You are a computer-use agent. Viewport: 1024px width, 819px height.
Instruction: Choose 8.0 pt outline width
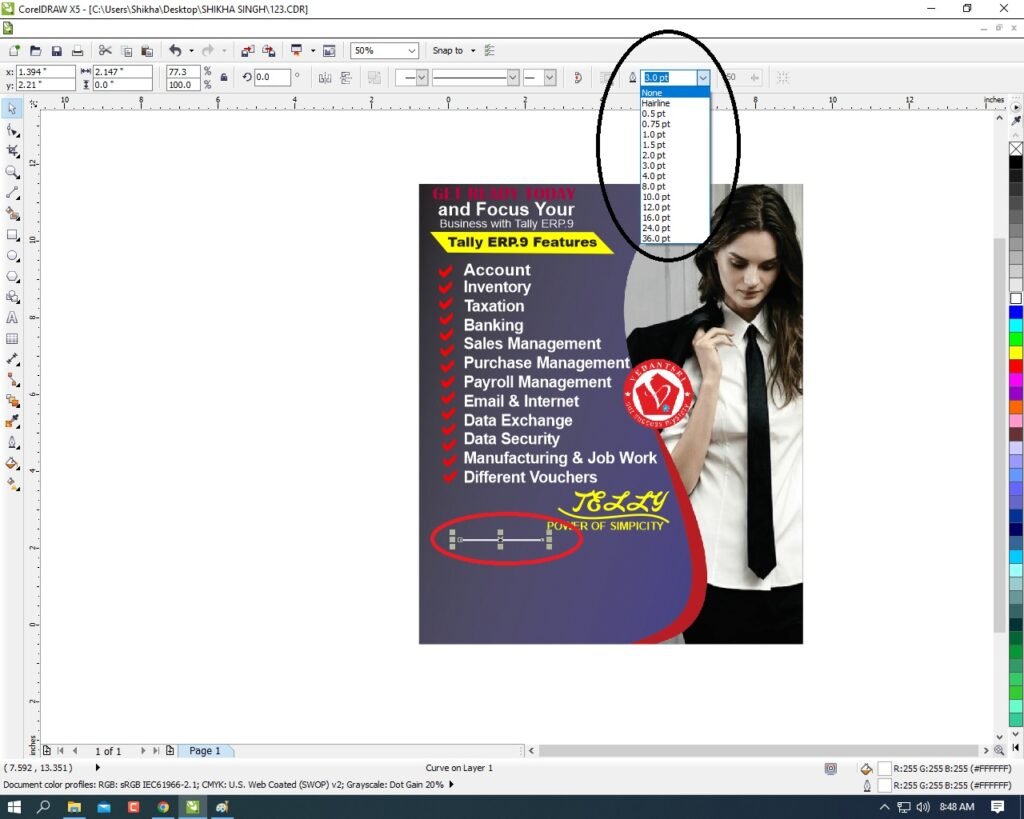coord(675,186)
